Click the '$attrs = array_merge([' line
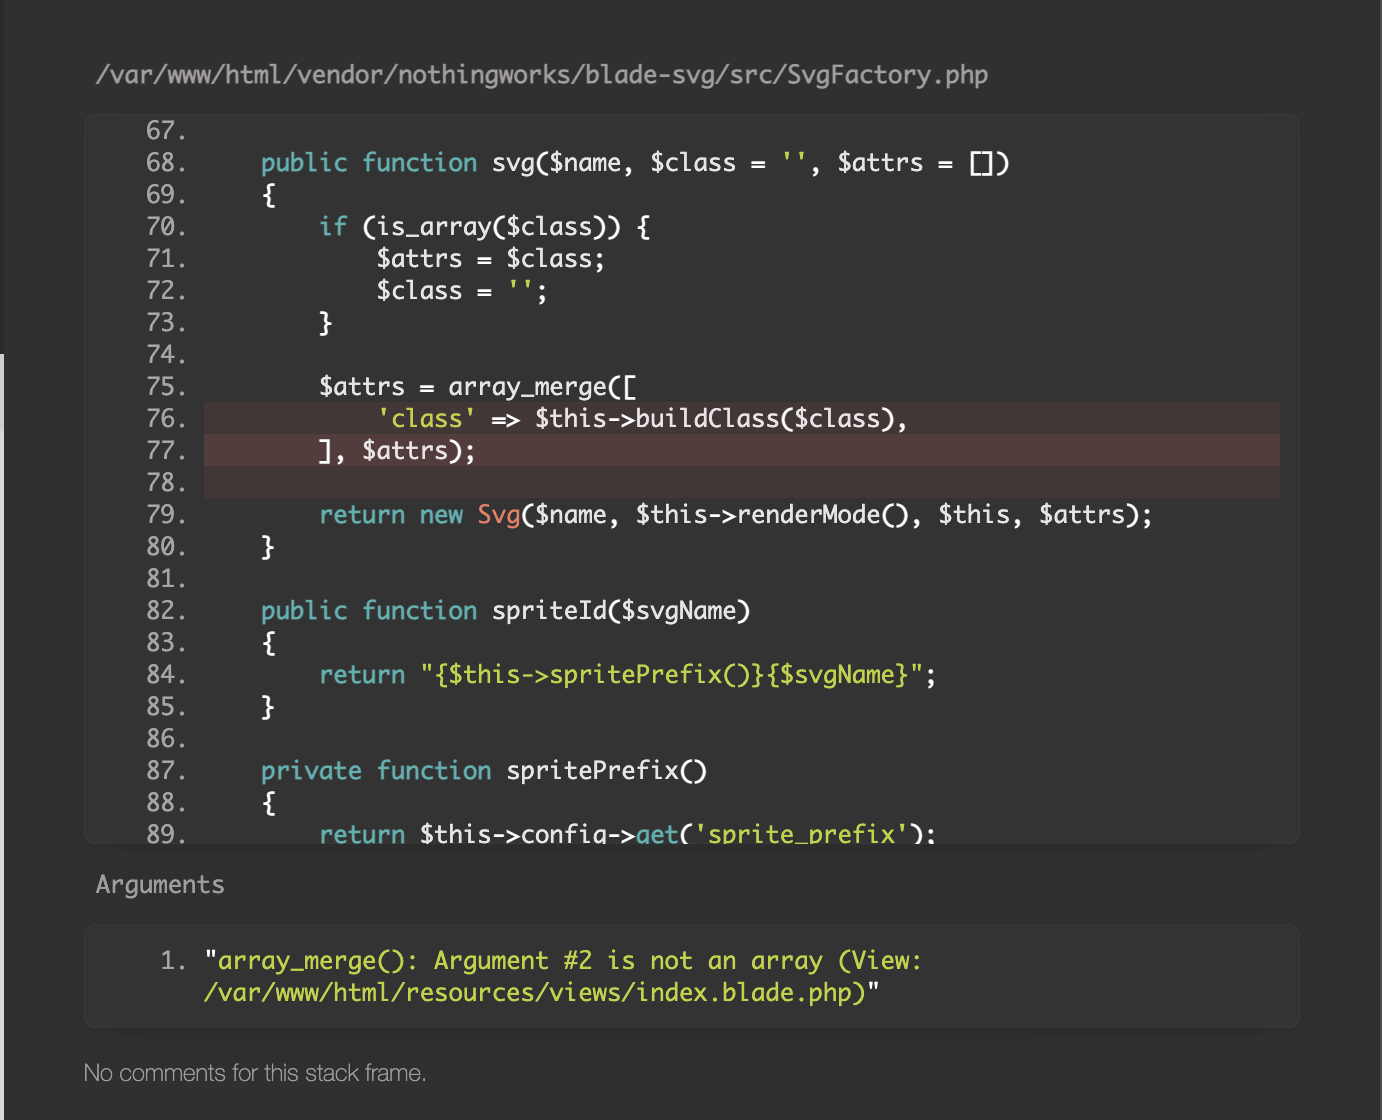The width and height of the screenshot is (1382, 1120). tap(477, 387)
